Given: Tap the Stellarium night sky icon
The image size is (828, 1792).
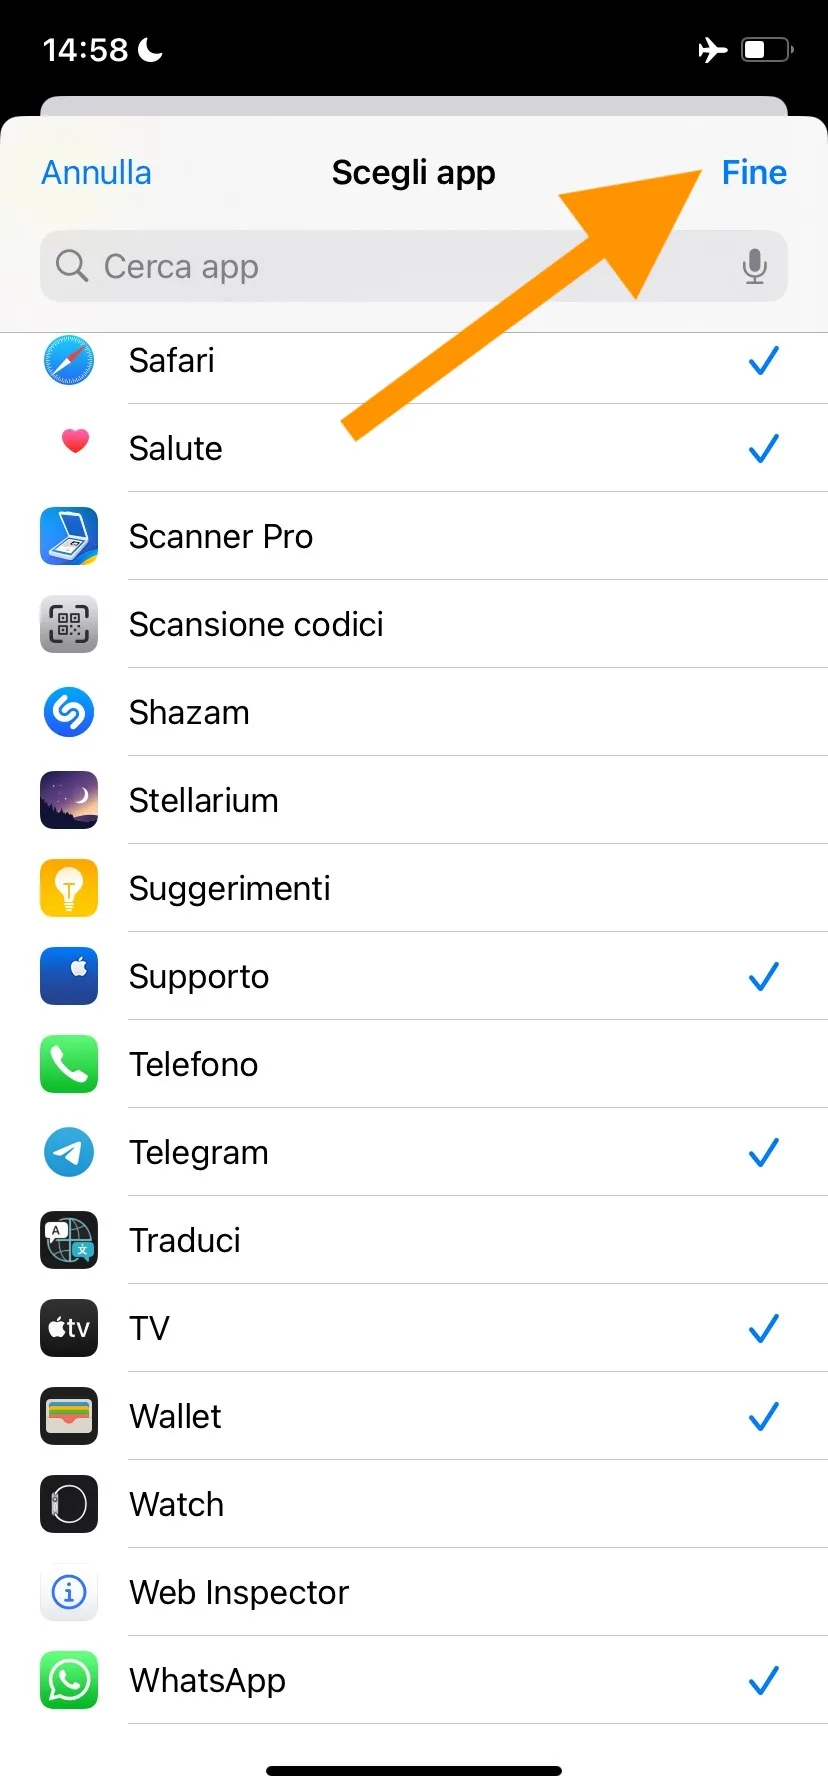Looking at the screenshot, I should pos(69,800).
